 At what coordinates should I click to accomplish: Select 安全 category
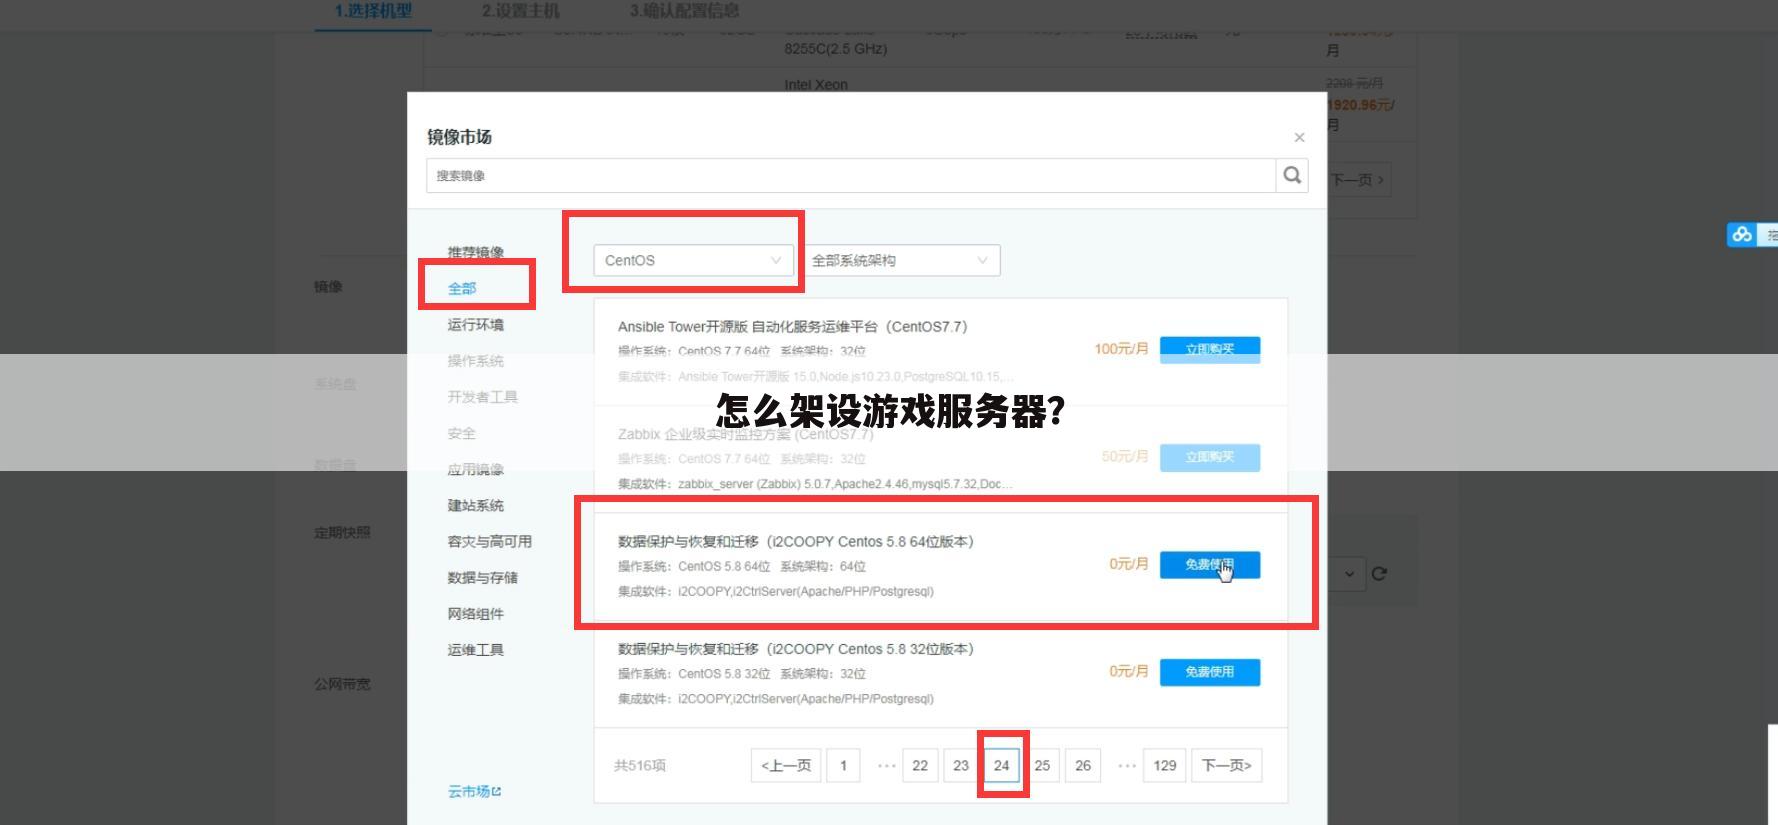click(x=461, y=433)
